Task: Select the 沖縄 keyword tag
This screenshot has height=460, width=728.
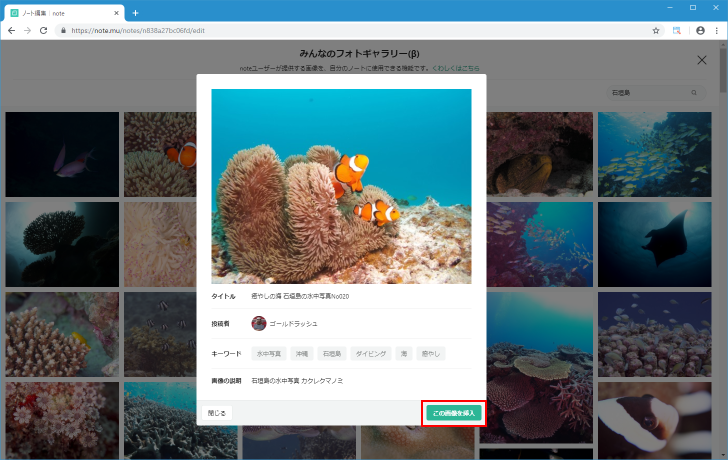Action: tap(302, 354)
